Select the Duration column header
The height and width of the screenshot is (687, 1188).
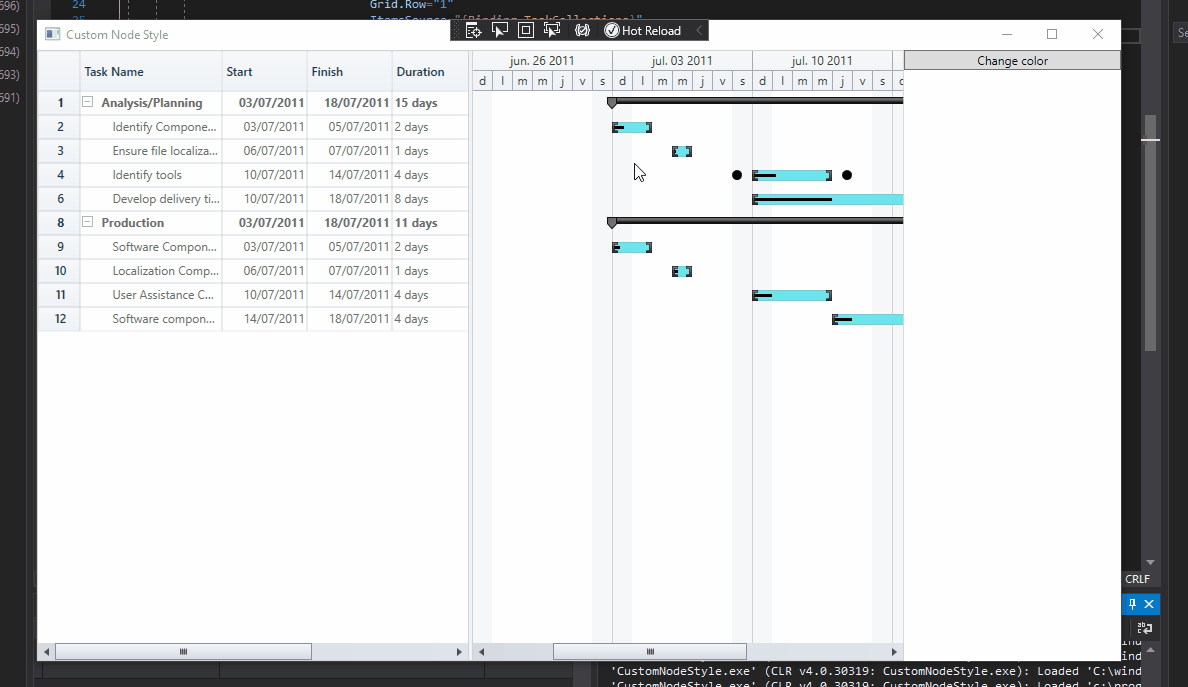(x=428, y=72)
